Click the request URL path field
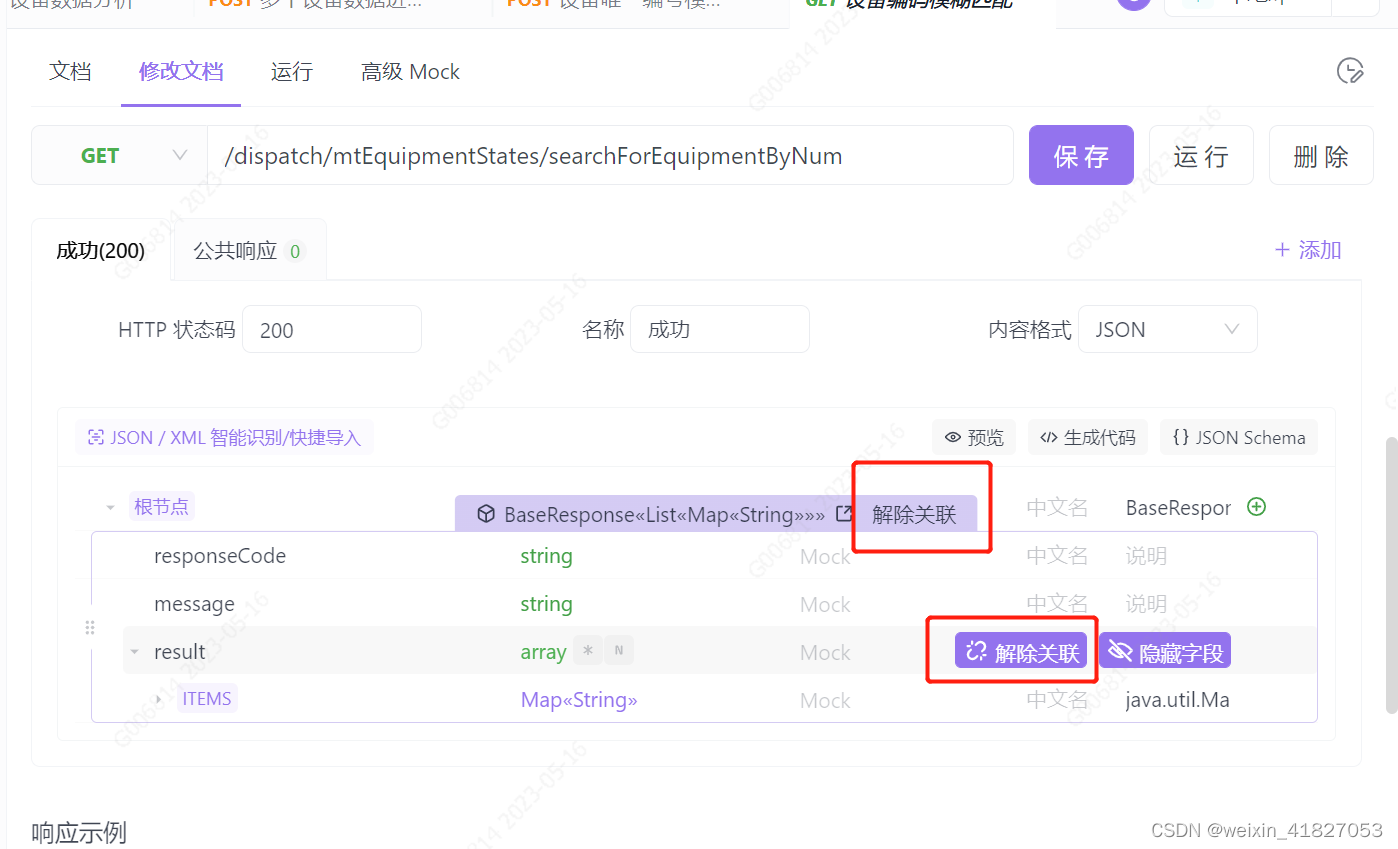The width and height of the screenshot is (1398, 849). click(610, 156)
